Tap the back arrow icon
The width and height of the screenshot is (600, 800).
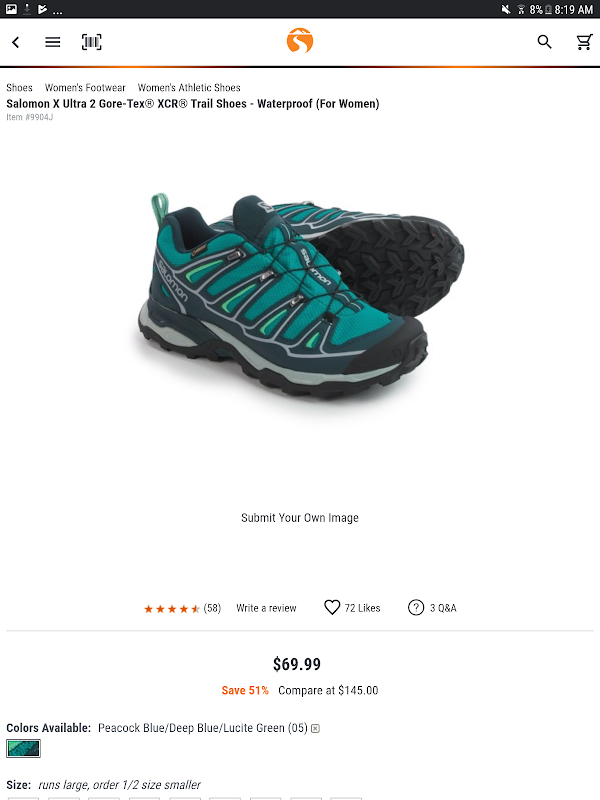[x=16, y=42]
